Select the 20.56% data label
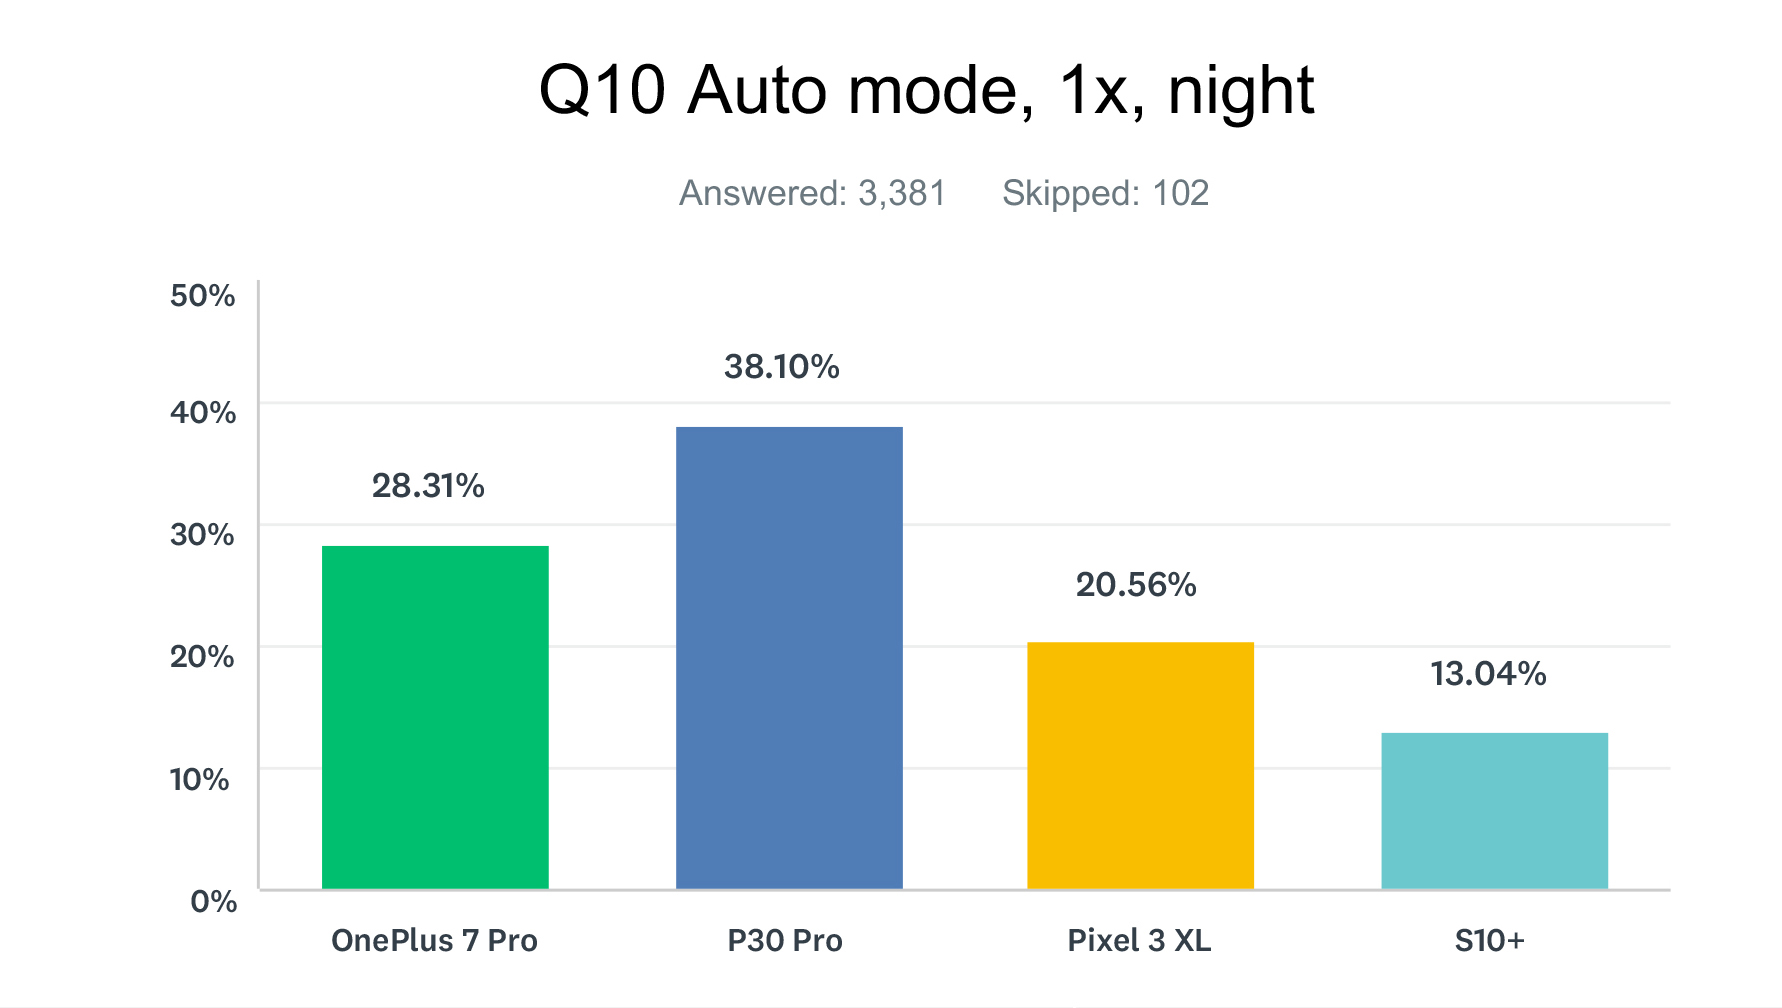This screenshot has height=1008, width=1782. [1136, 585]
